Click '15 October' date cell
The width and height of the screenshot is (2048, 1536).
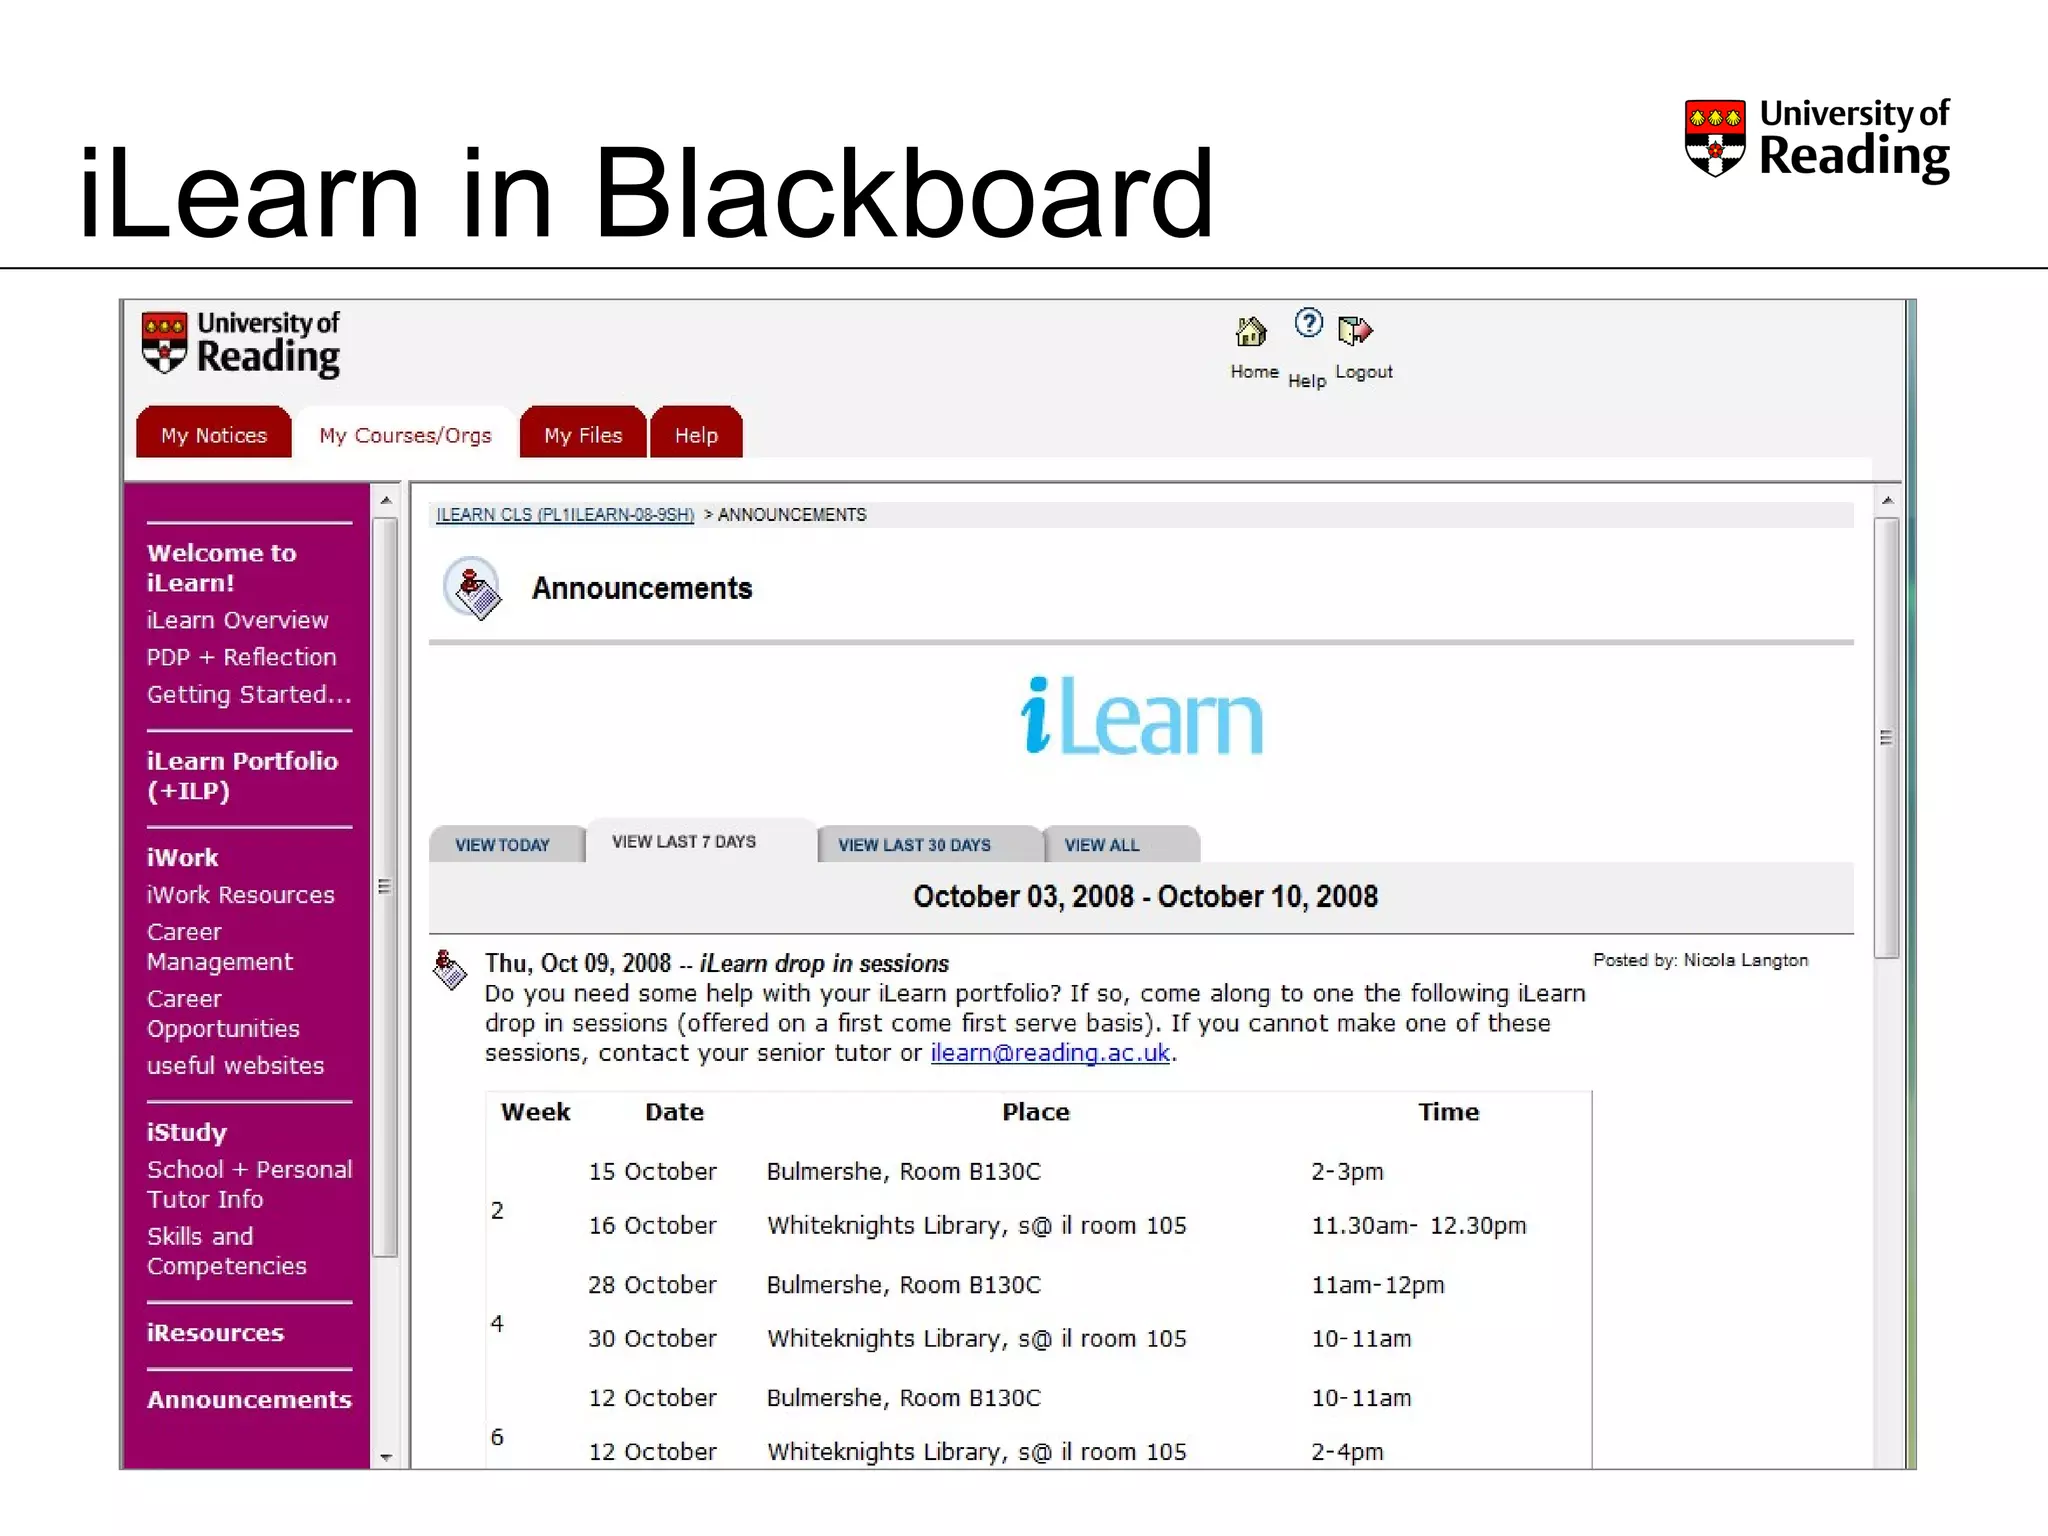tap(653, 1172)
